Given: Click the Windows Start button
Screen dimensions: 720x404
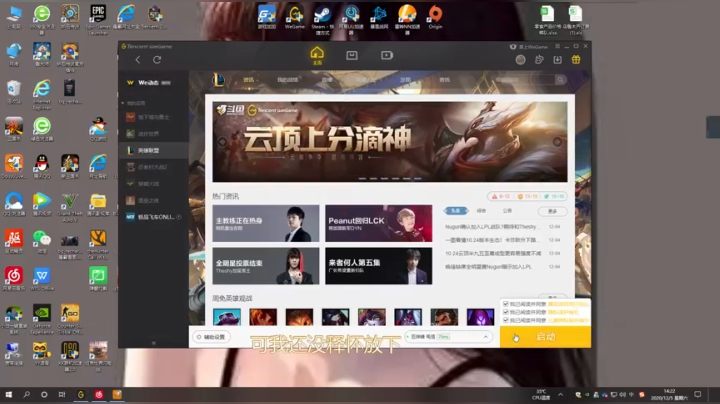Looking at the screenshot, I should point(9,394).
